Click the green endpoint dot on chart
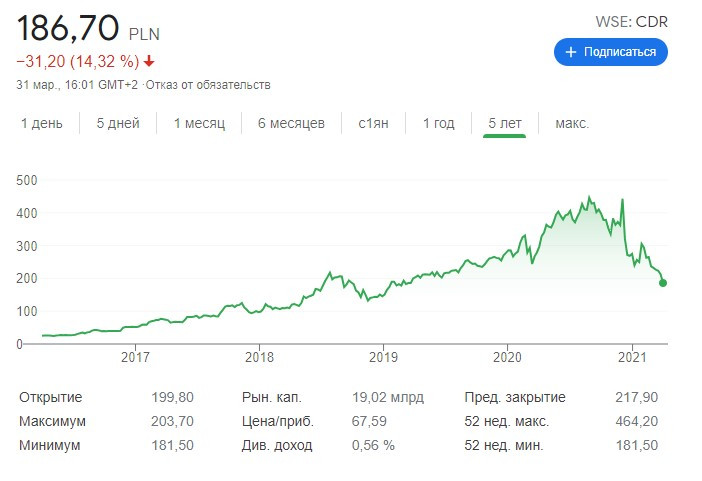 click(663, 283)
